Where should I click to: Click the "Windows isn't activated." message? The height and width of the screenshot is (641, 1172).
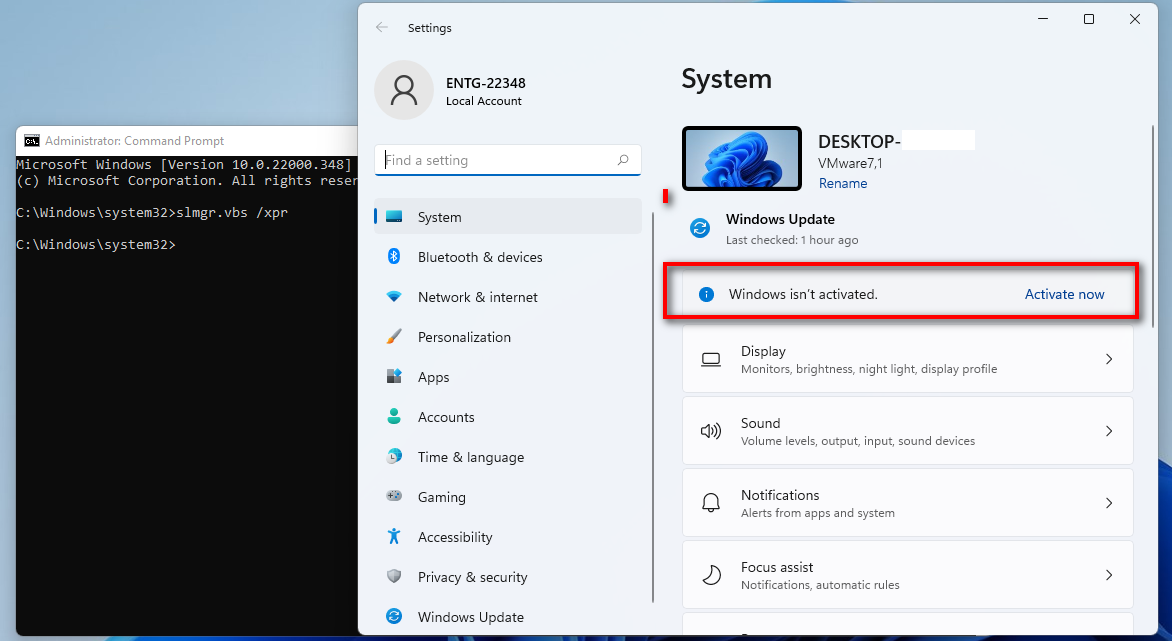click(x=804, y=294)
